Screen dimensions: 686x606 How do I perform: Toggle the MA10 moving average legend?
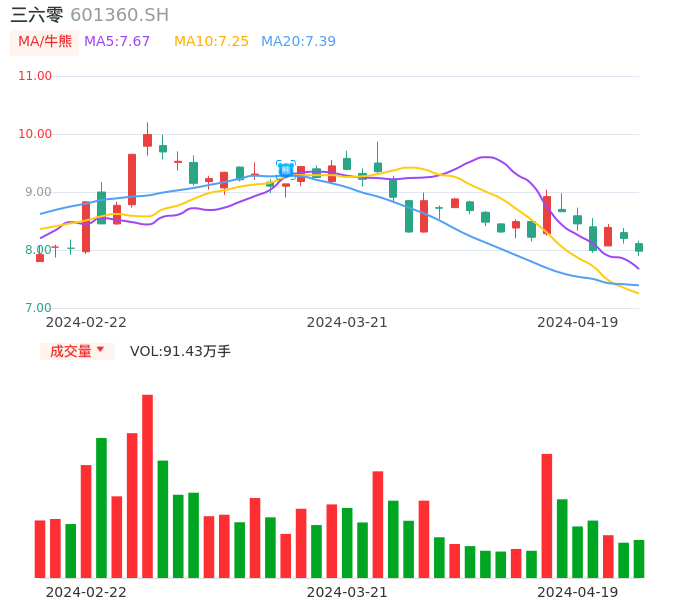211,42
